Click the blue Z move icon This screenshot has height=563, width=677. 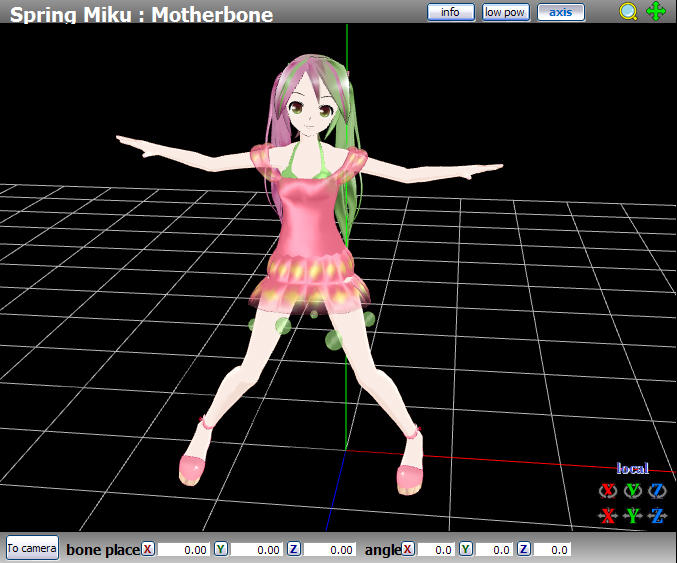pos(657,515)
